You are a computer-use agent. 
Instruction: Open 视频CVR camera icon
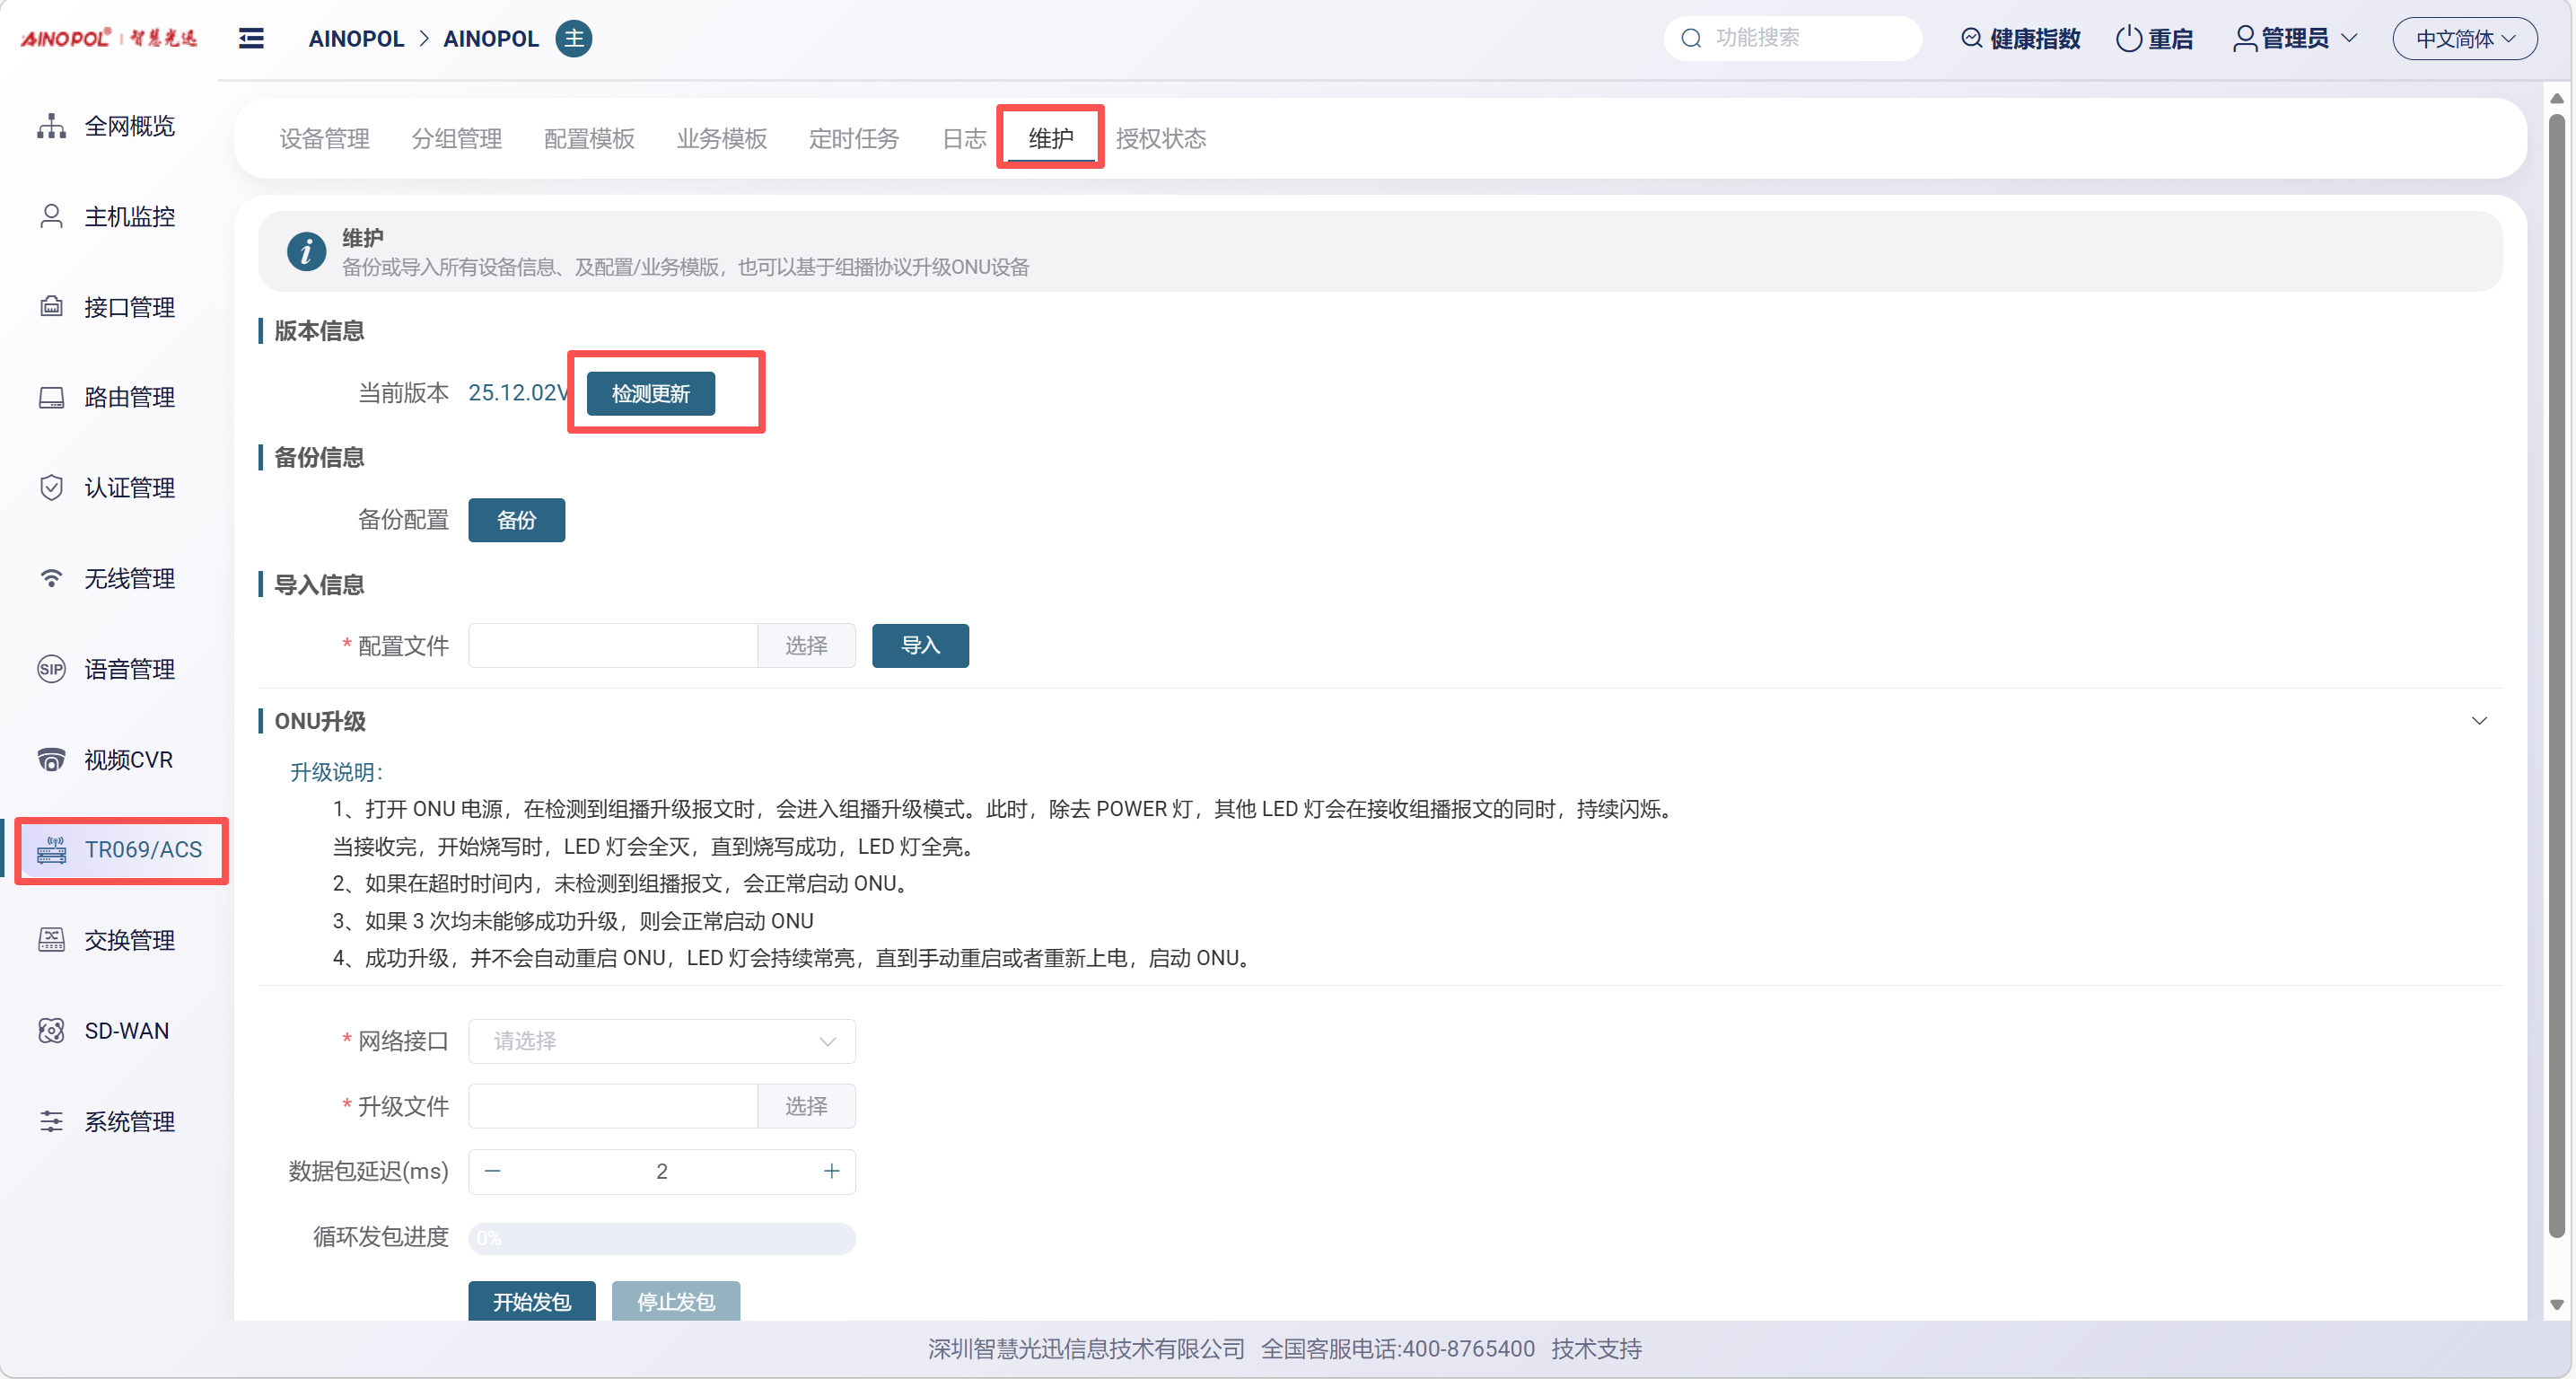[x=51, y=759]
